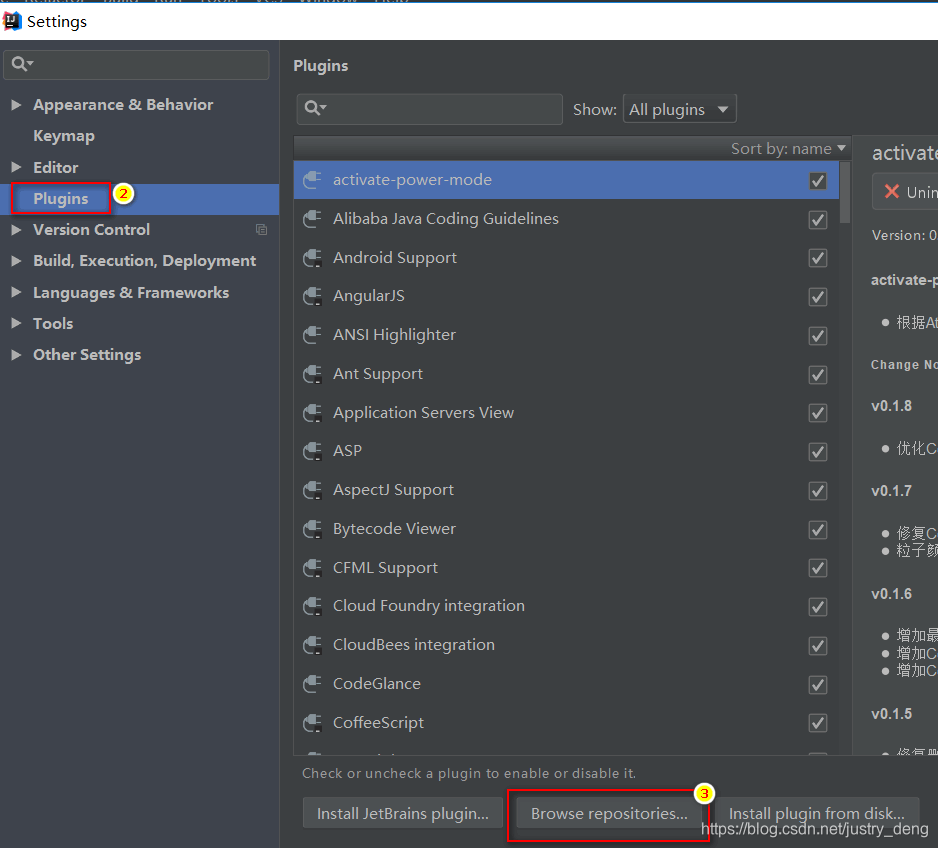Toggle the AngularJS plugin checkbox
Screen dimensions: 938x848
(x=818, y=297)
